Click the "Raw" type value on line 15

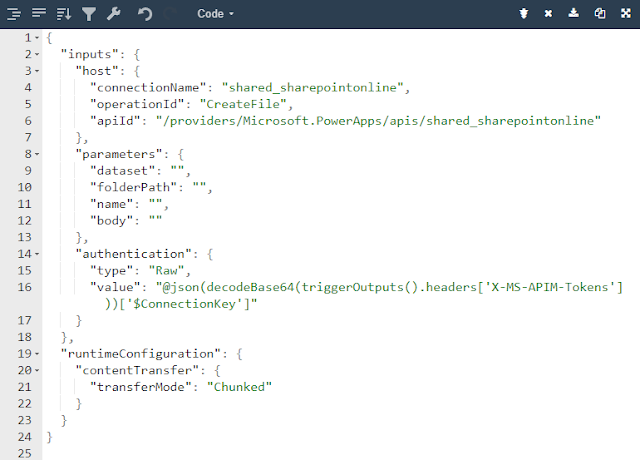point(167,271)
